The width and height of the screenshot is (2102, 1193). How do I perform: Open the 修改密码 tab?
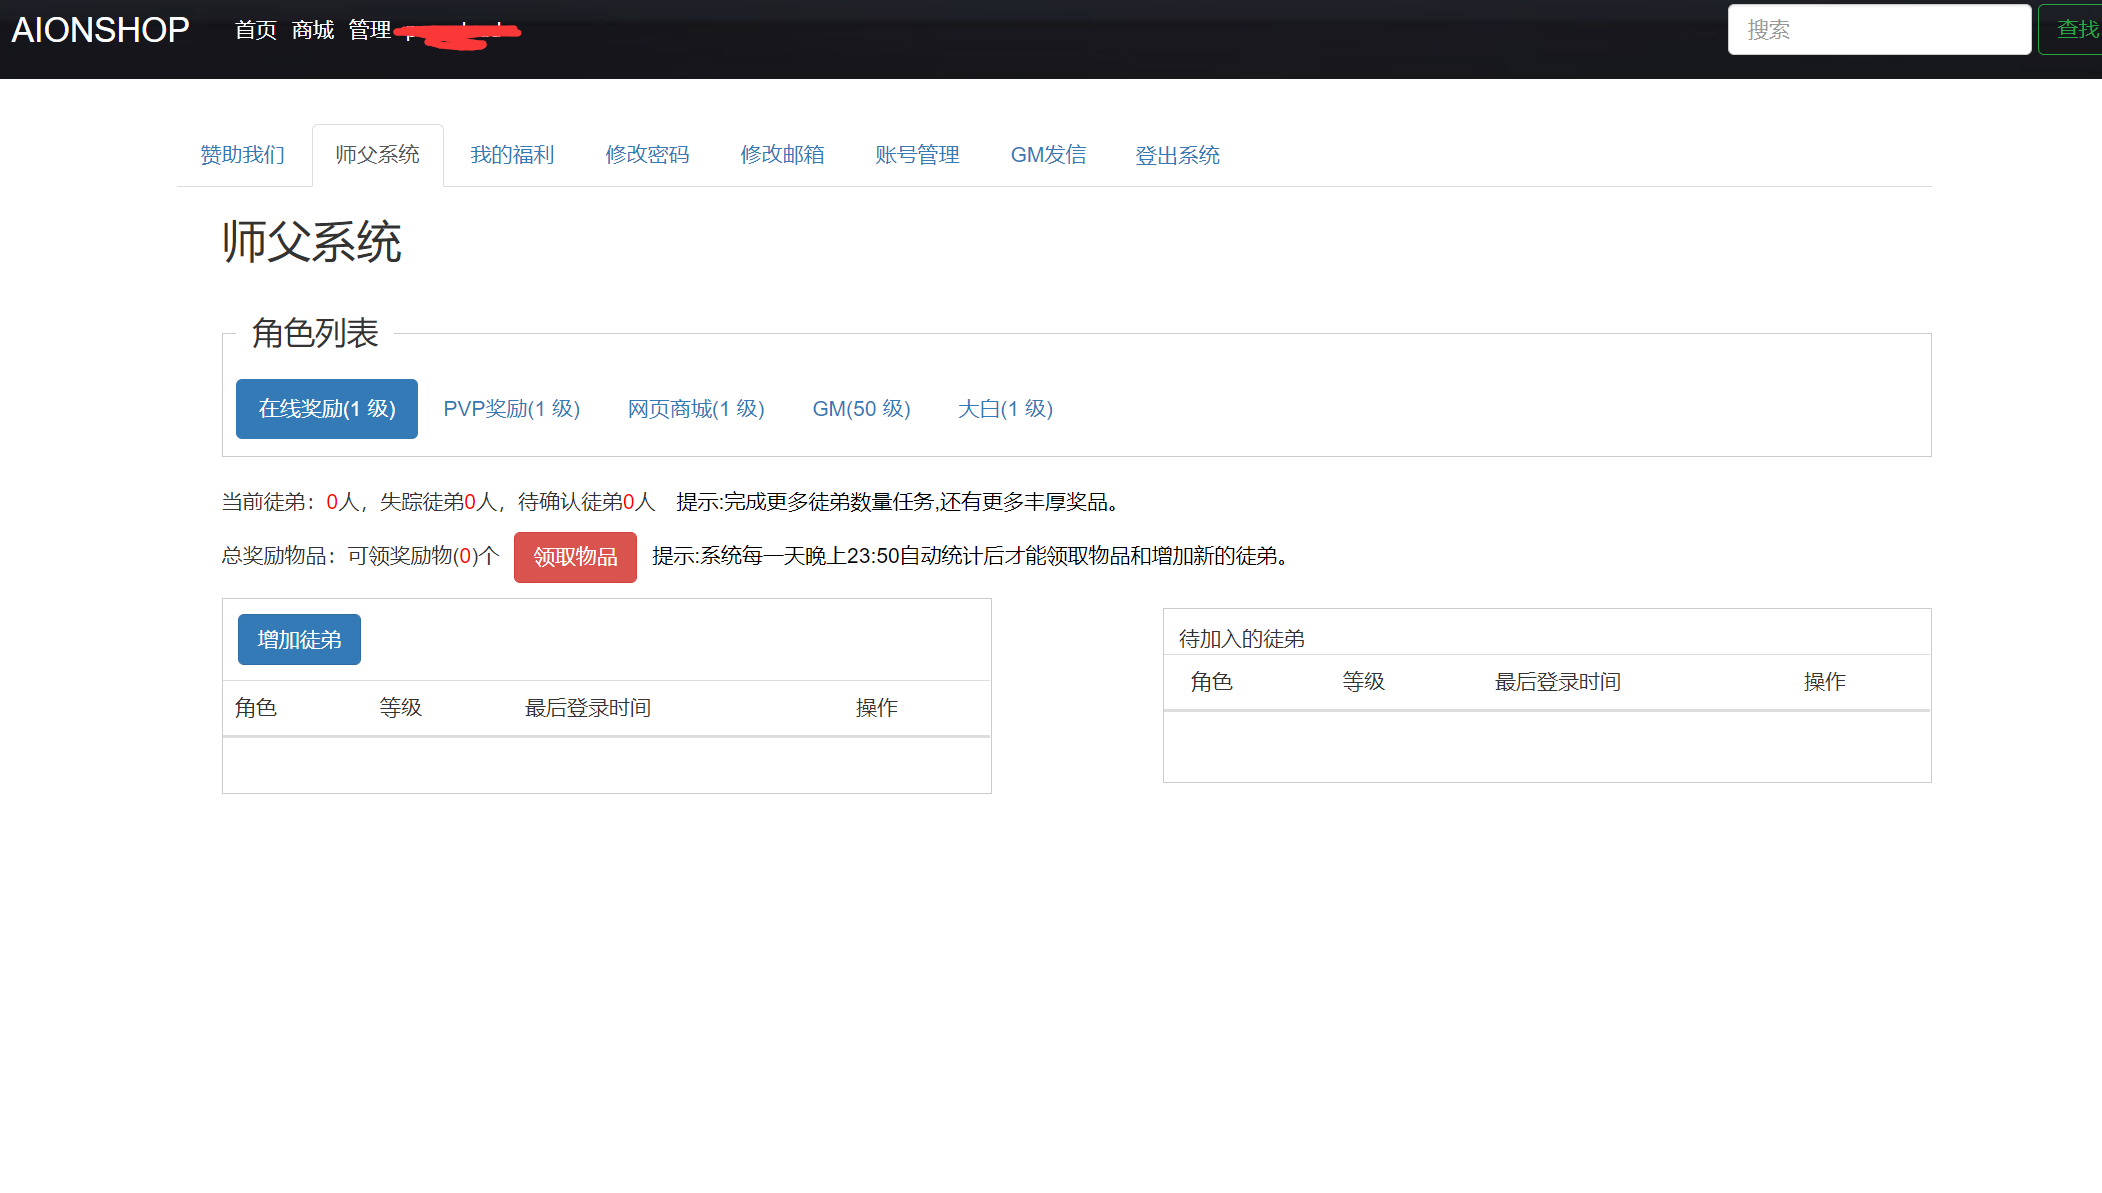tap(647, 155)
